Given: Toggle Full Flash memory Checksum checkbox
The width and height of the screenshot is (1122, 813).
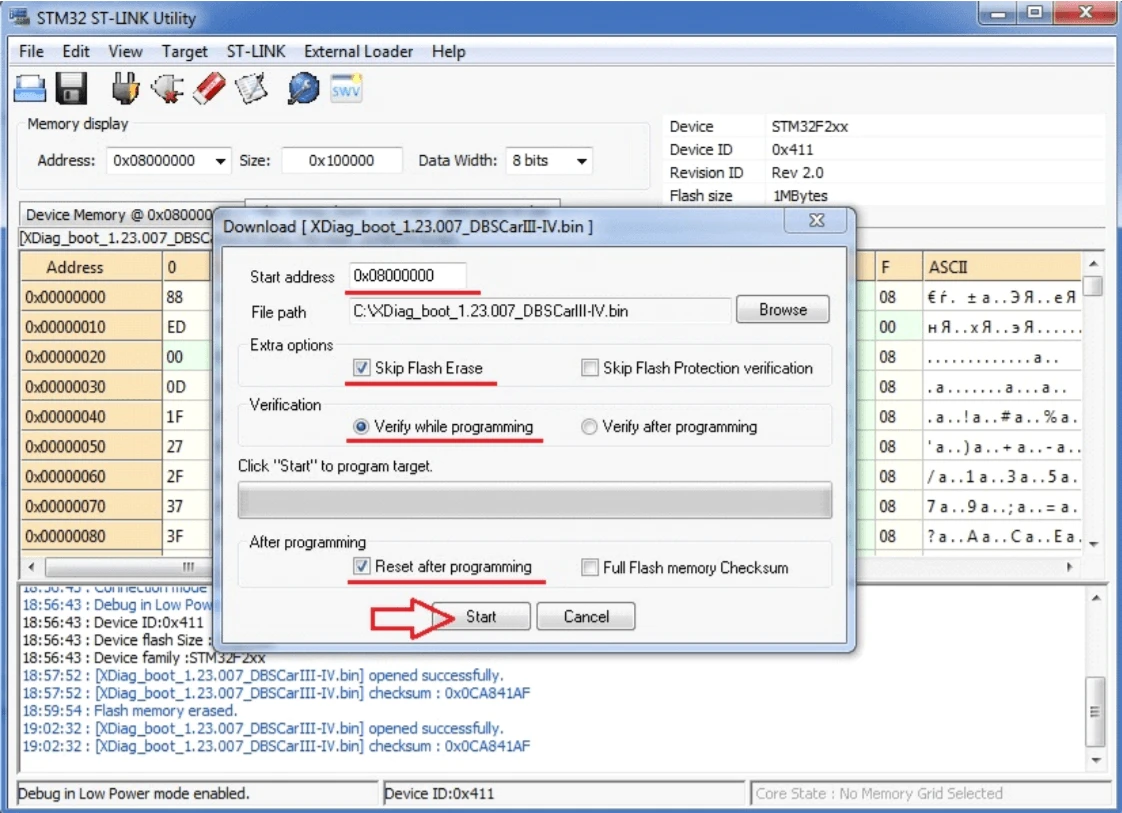Looking at the screenshot, I should tap(590, 568).
